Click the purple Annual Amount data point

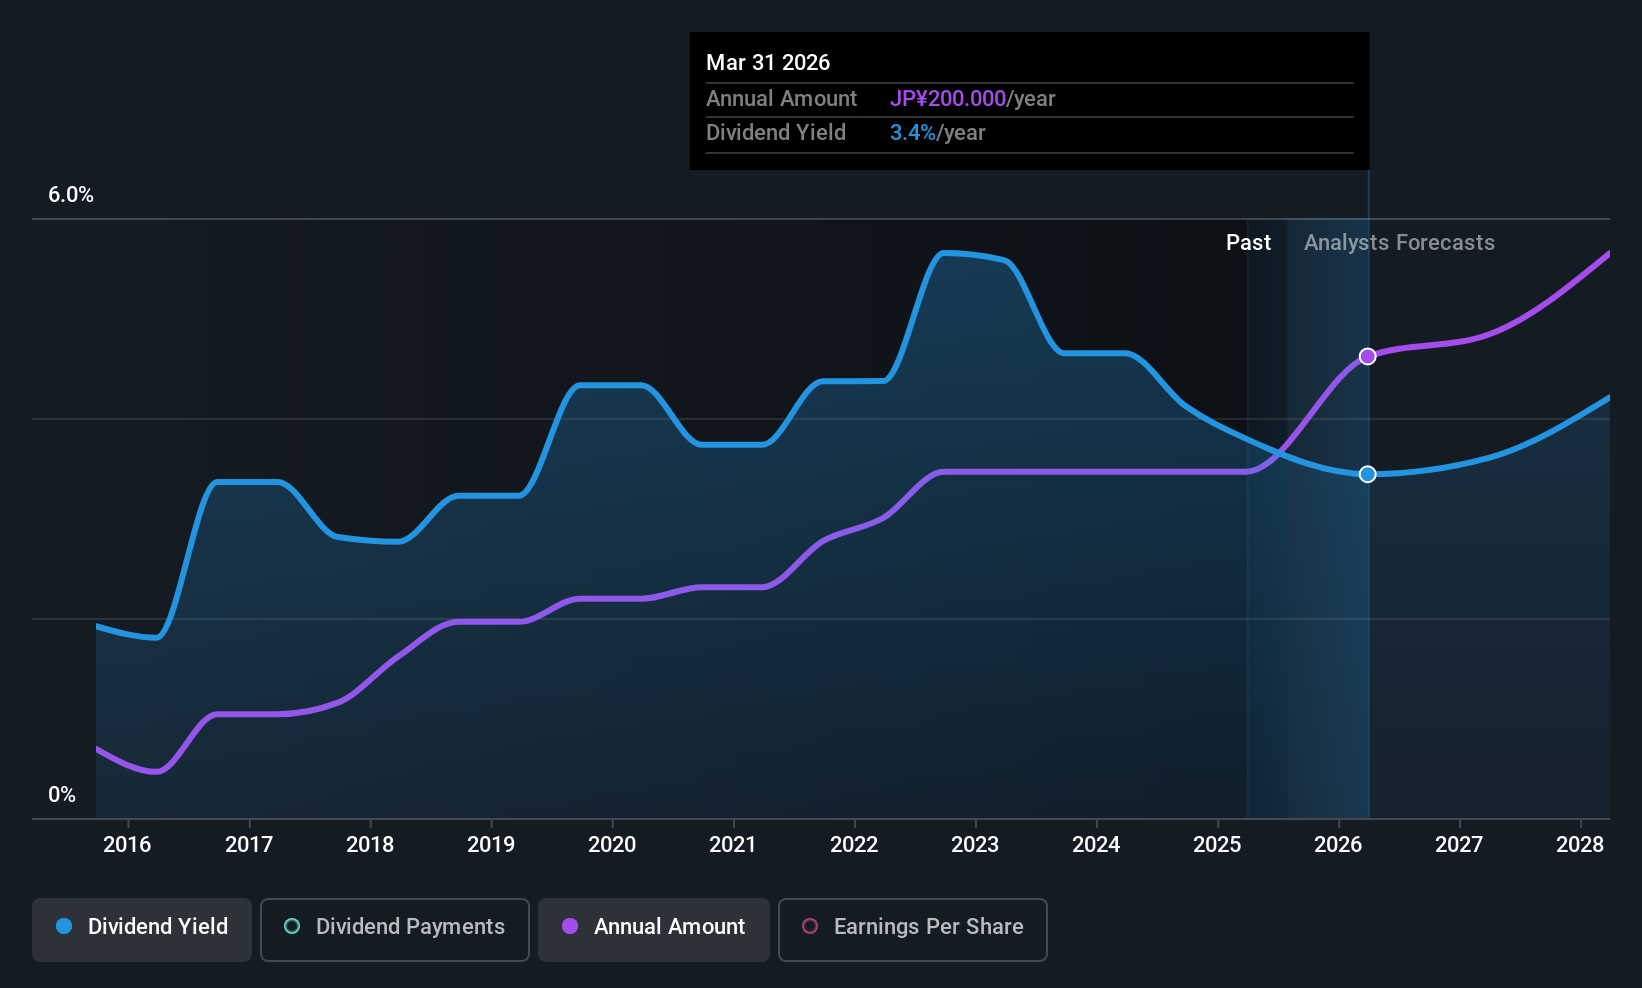[x=1367, y=357]
